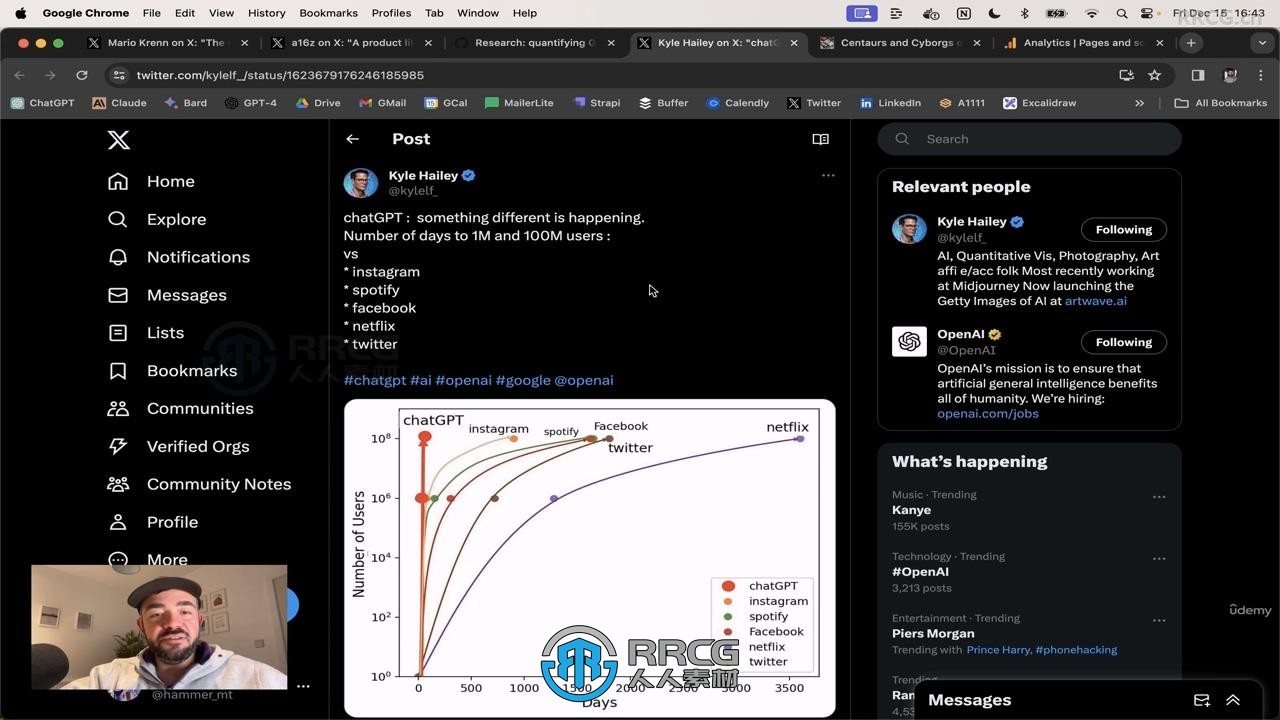
Task: Open Lists in sidebar
Action: [x=146, y=333]
